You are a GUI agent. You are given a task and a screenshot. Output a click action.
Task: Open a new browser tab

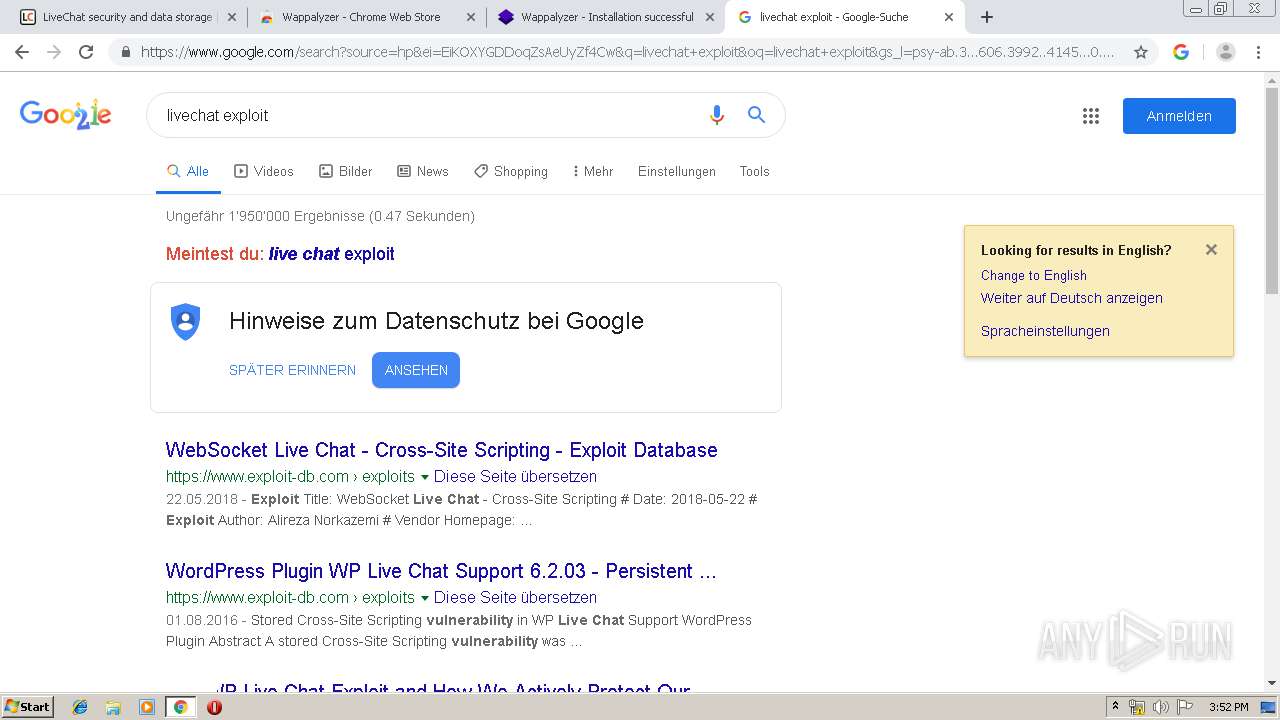[x=987, y=17]
